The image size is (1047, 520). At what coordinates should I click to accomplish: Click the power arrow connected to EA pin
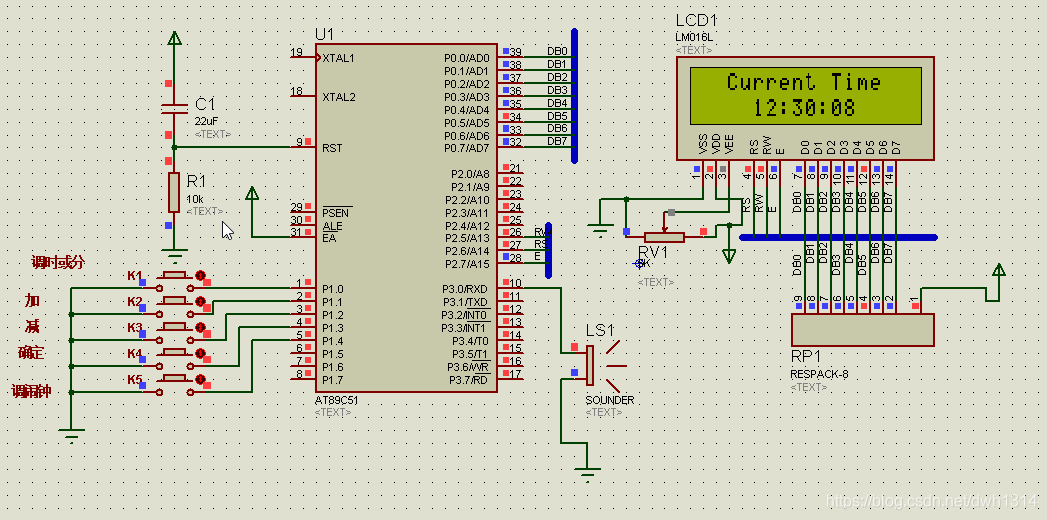[x=252, y=194]
